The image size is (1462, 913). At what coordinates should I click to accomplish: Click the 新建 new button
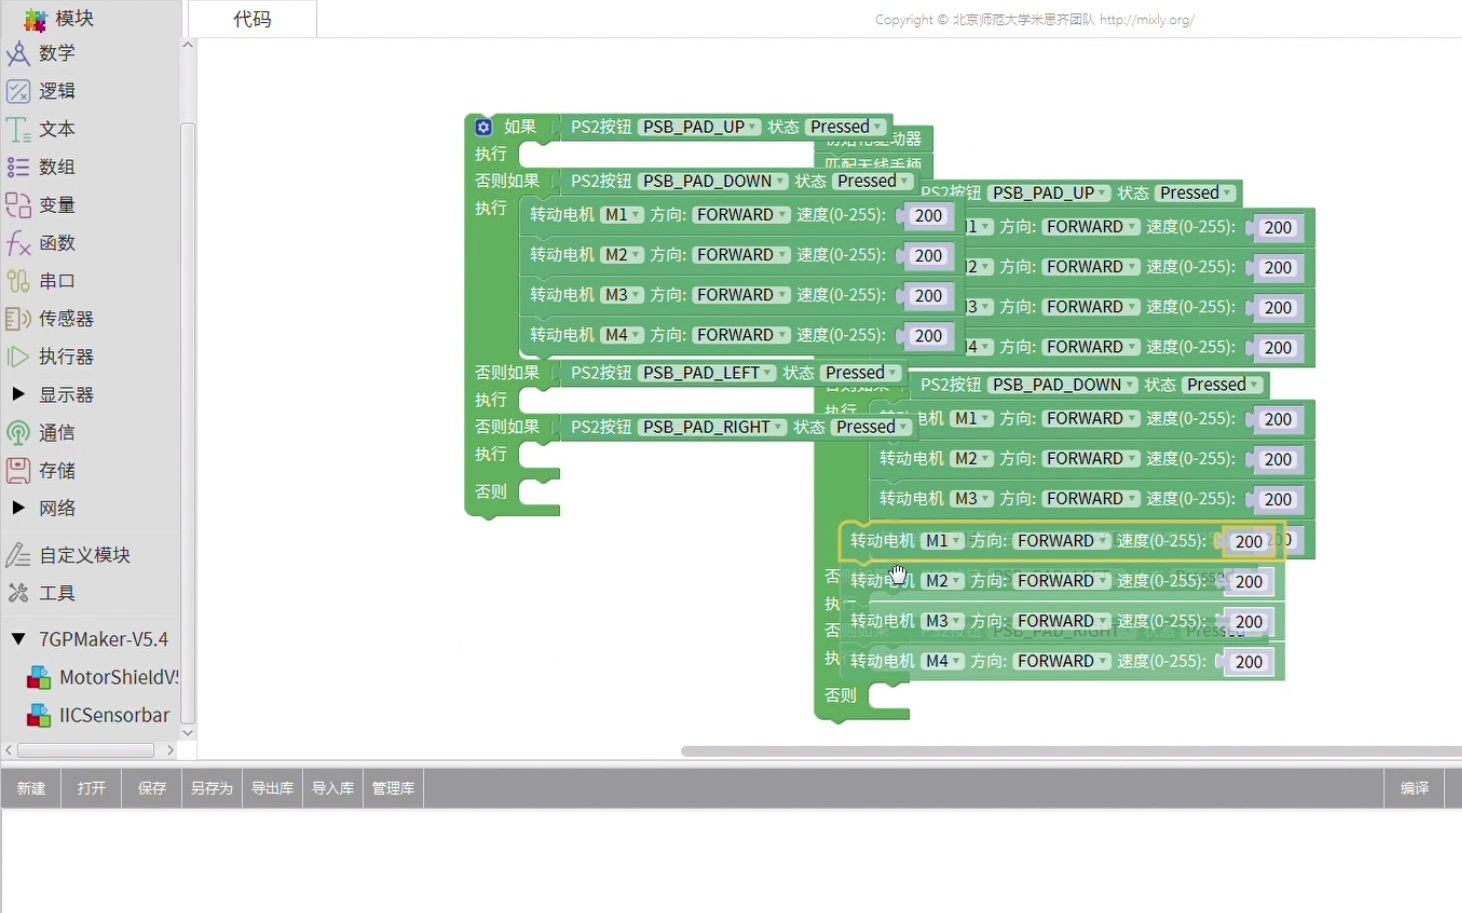click(31, 788)
